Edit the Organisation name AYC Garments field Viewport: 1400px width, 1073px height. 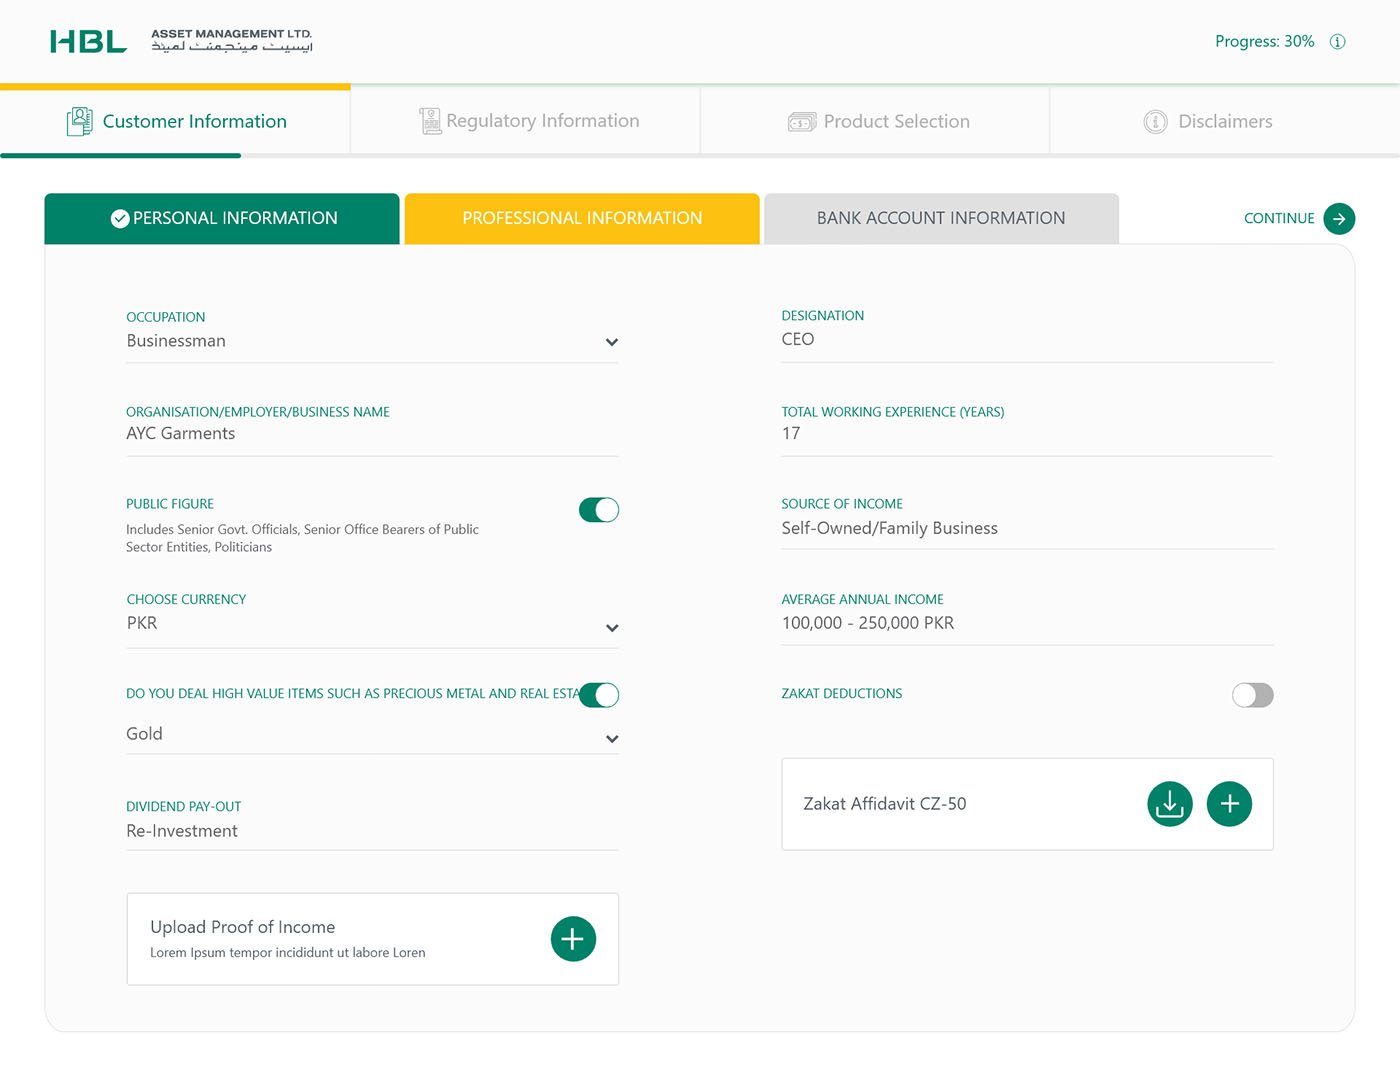coord(372,433)
